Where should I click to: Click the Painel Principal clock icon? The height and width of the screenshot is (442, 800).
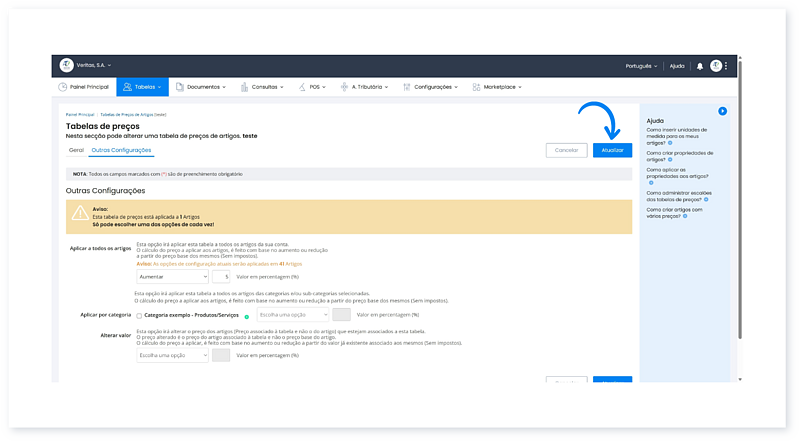click(63, 87)
